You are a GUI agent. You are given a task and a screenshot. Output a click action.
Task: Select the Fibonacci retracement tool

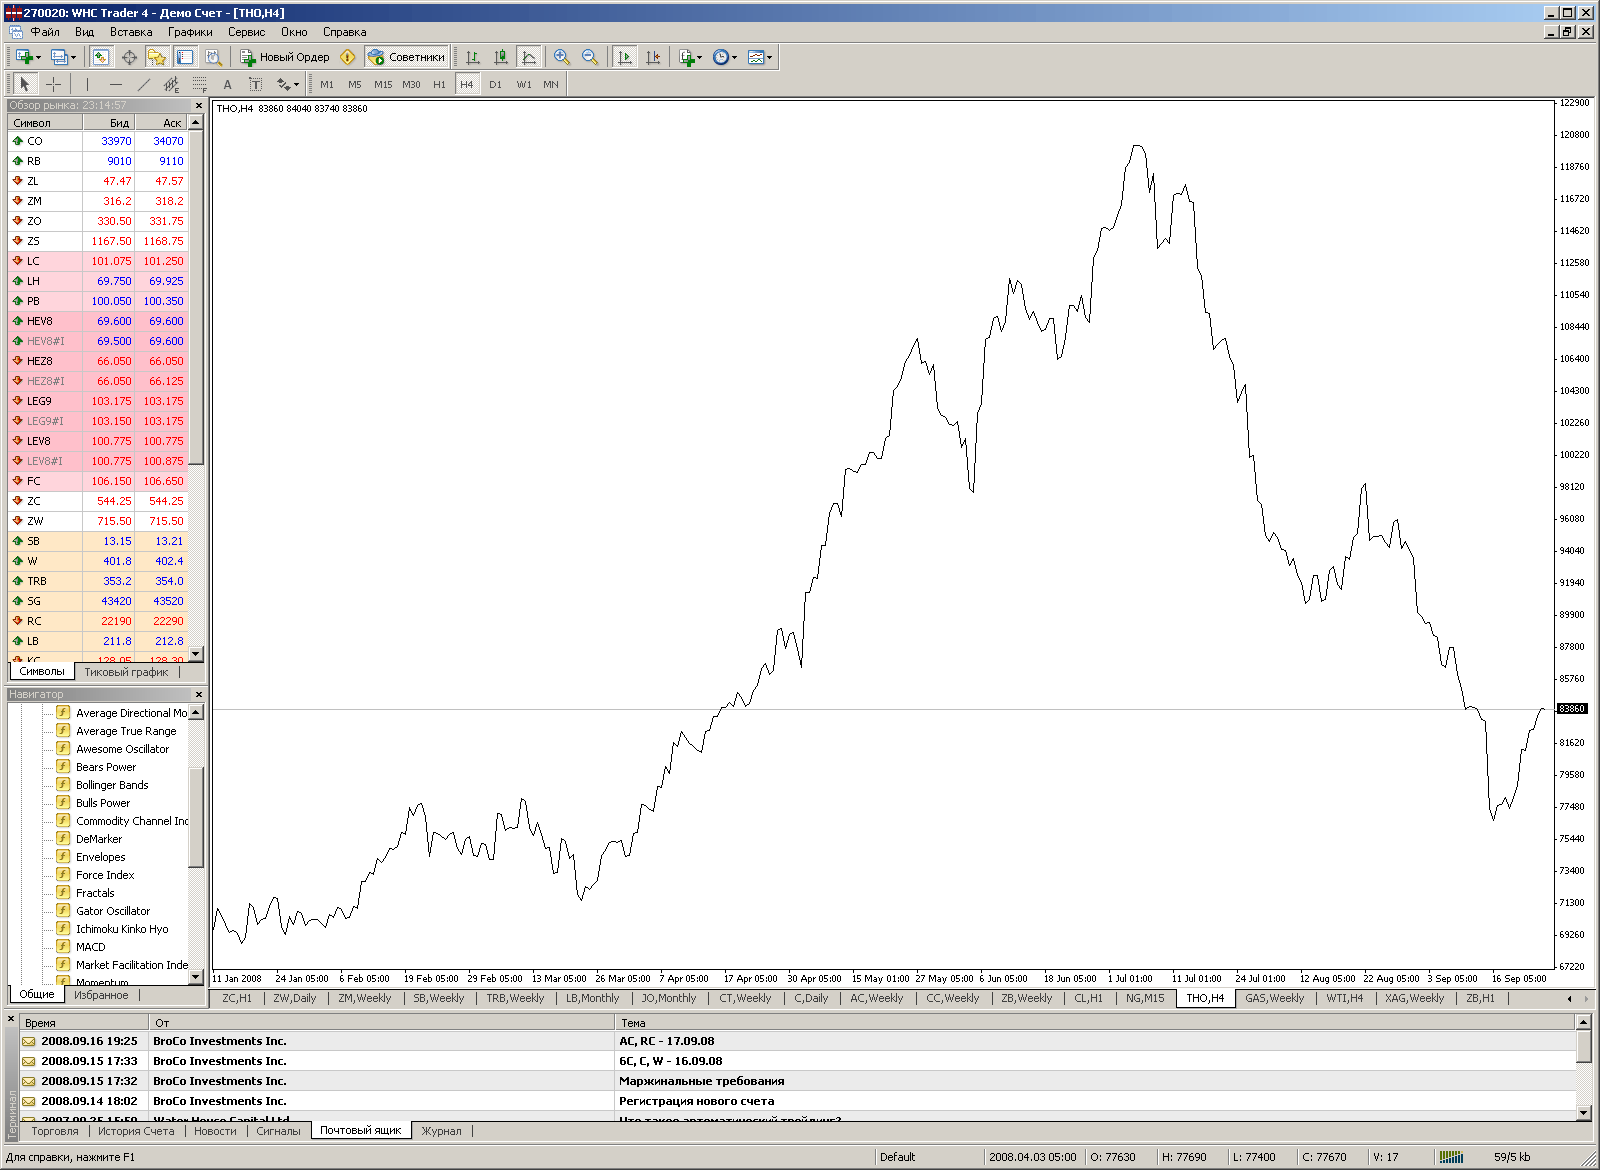click(199, 84)
